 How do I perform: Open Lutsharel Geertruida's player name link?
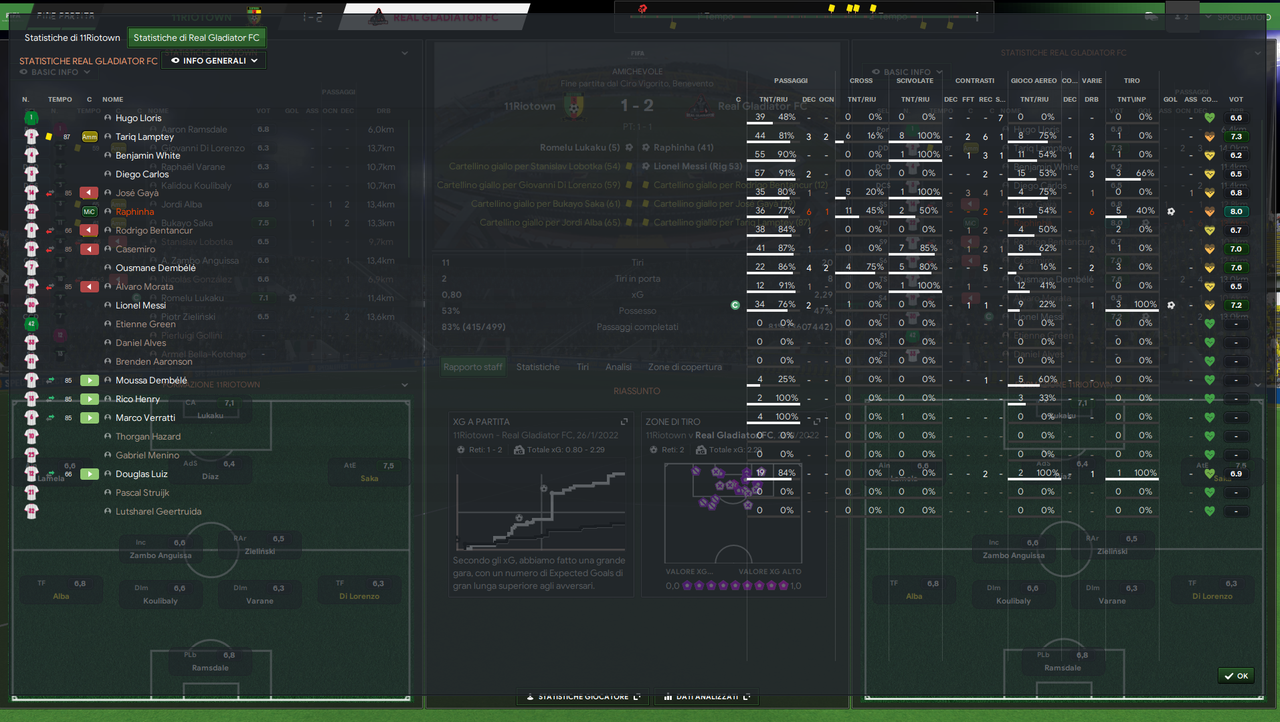[158, 511]
